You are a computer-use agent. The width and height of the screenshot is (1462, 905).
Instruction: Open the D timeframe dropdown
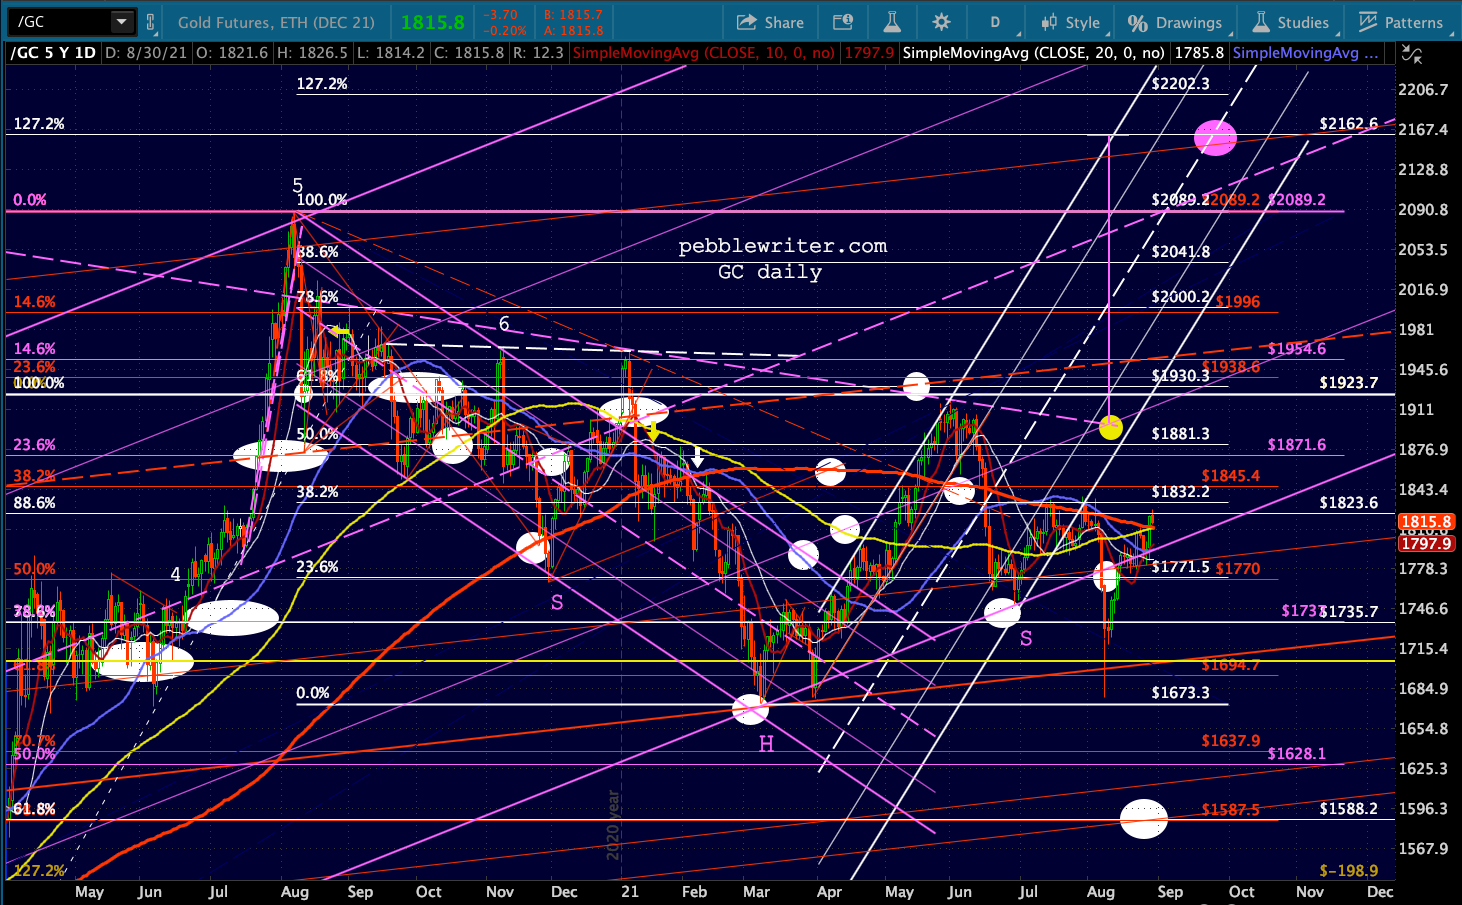click(995, 22)
